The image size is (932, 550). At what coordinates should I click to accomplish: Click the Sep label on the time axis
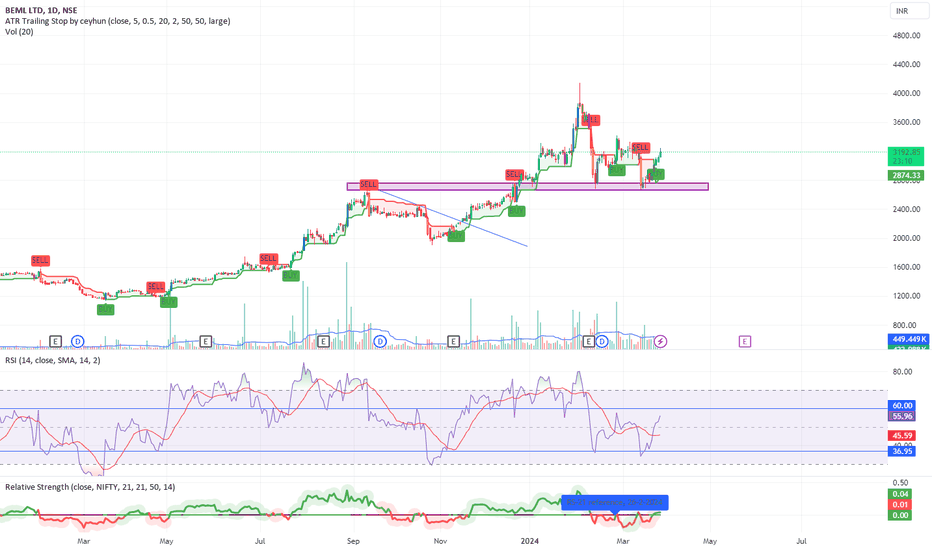pos(353,541)
